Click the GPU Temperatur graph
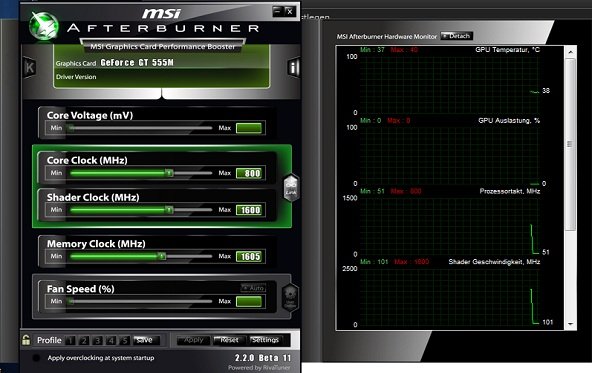Viewport: 592px width, 373px height. (450, 84)
